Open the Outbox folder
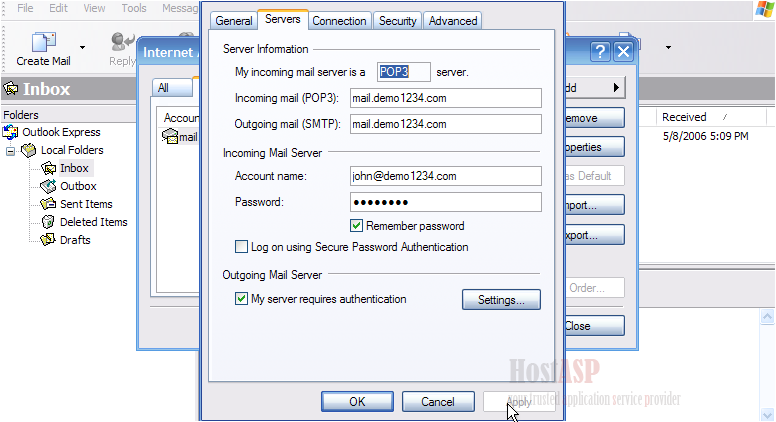The width and height of the screenshot is (776, 422). click(x=77, y=186)
